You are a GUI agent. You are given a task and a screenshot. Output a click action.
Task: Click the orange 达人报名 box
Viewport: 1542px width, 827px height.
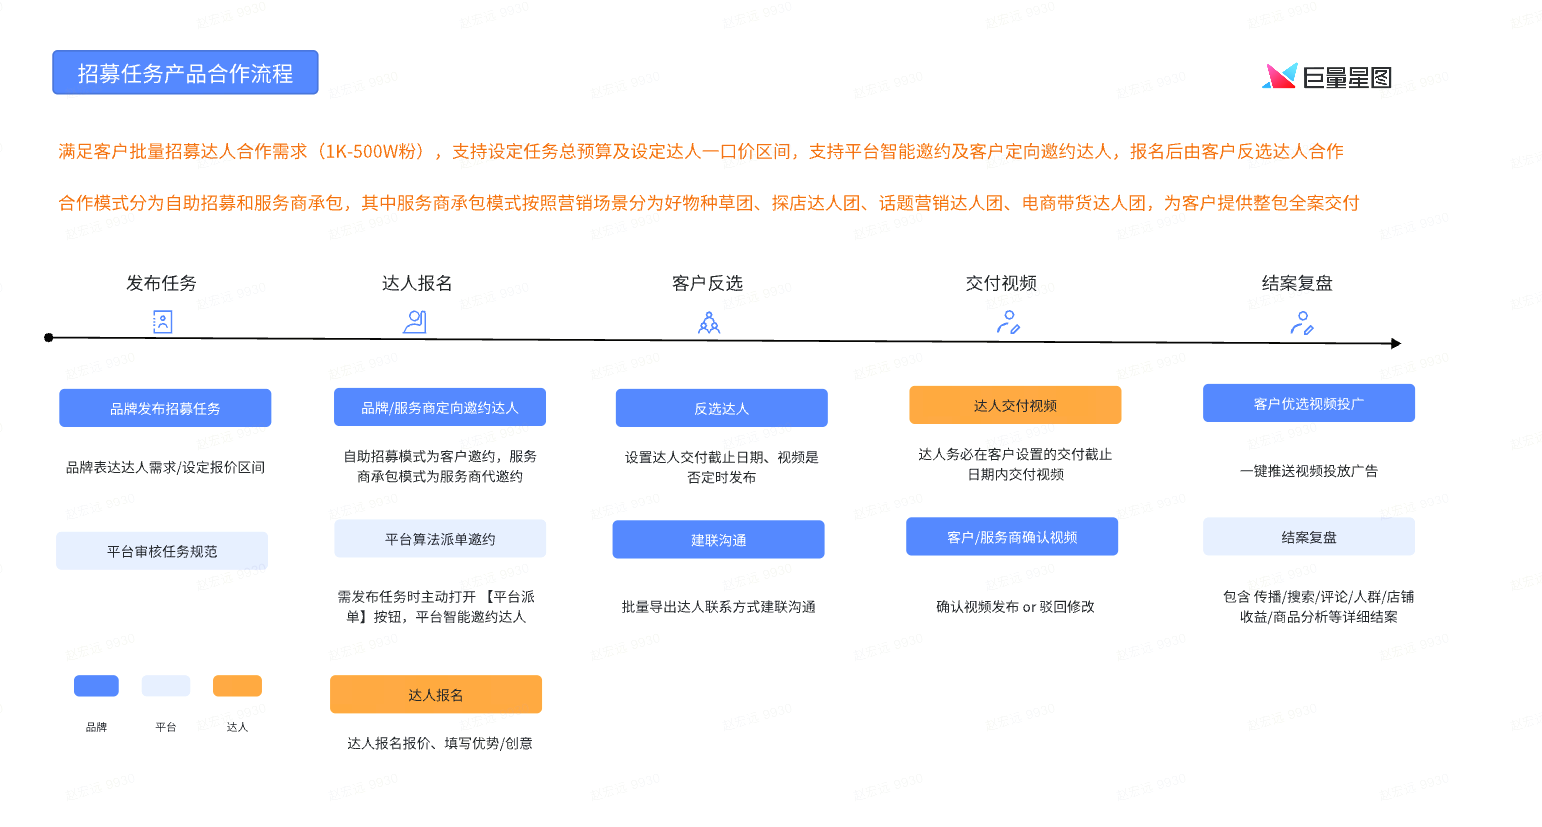[436, 695]
